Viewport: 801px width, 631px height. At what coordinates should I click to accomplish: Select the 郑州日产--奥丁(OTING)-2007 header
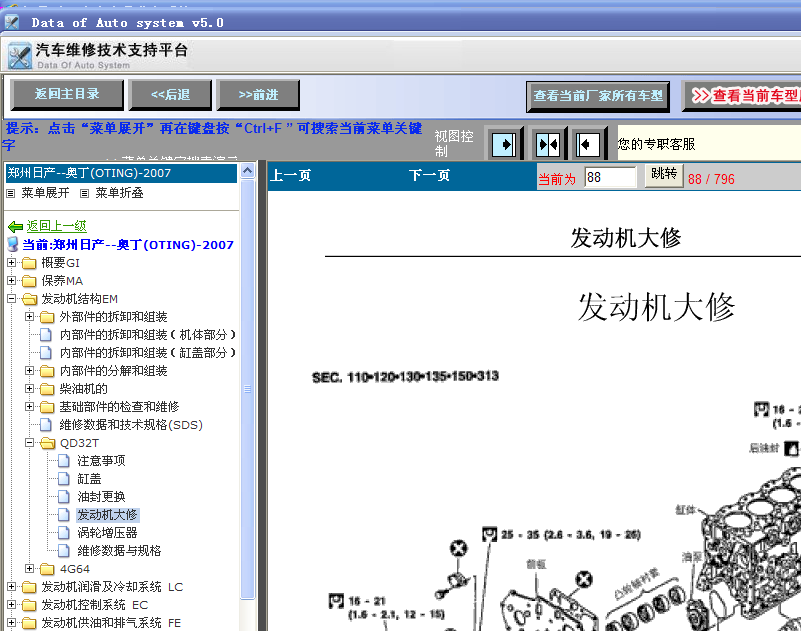coord(121,173)
